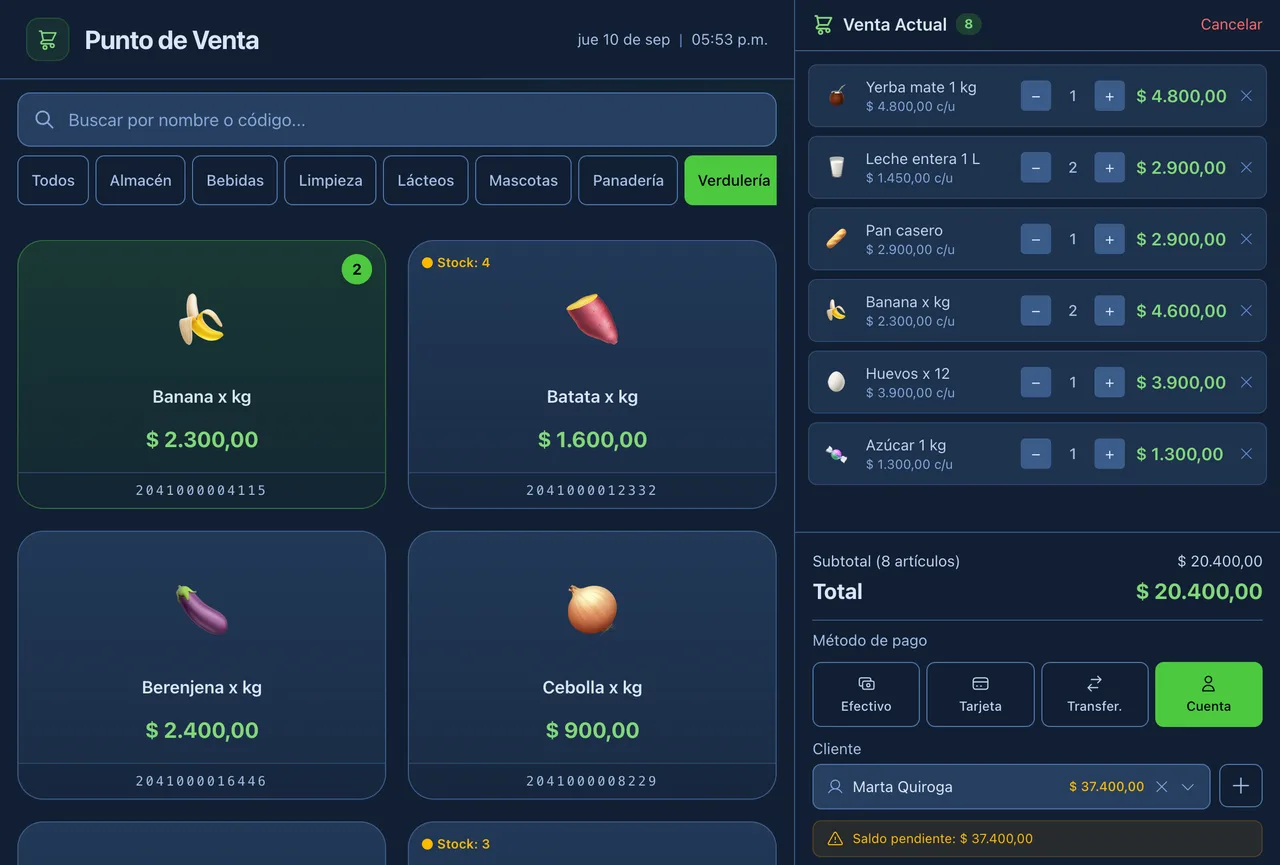Decrease Huevos x 12 quantity
The image size is (1280, 865).
click(x=1035, y=382)
